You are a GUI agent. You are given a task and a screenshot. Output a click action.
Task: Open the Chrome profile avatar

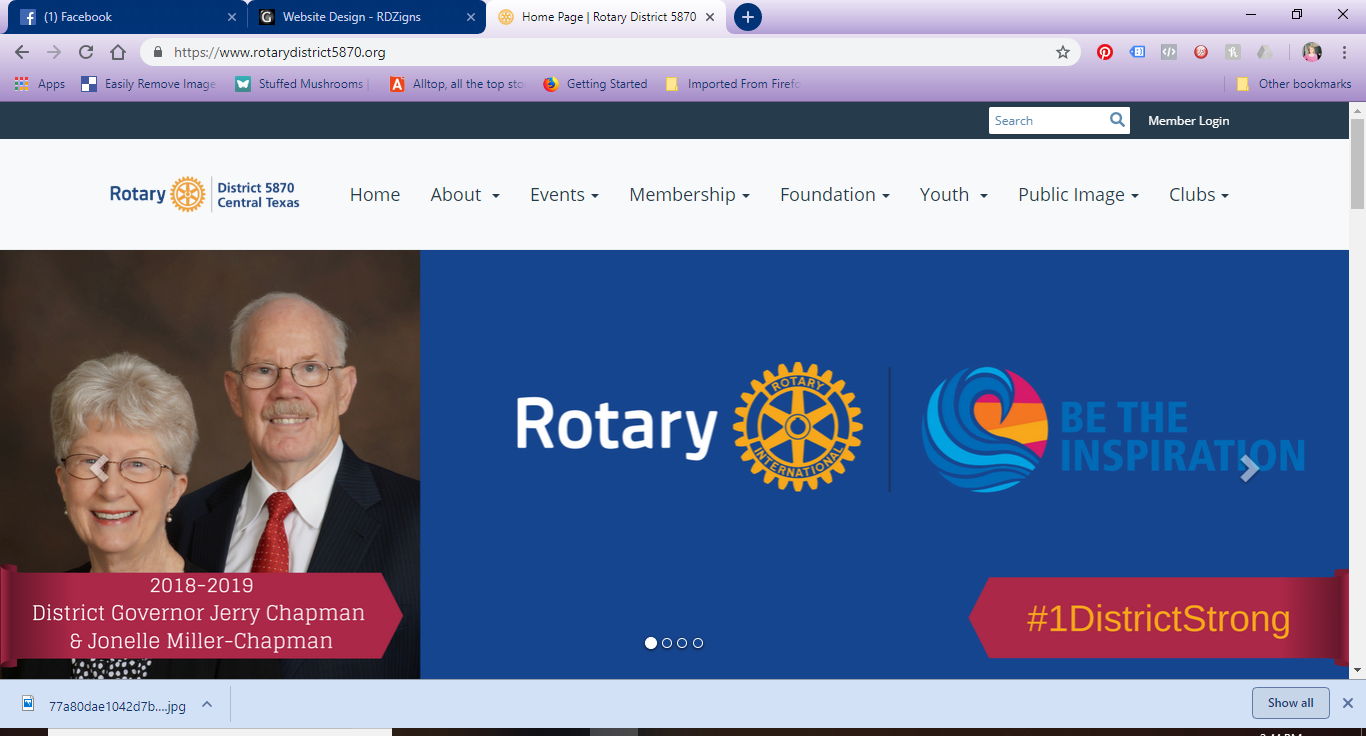point(1312,52)
